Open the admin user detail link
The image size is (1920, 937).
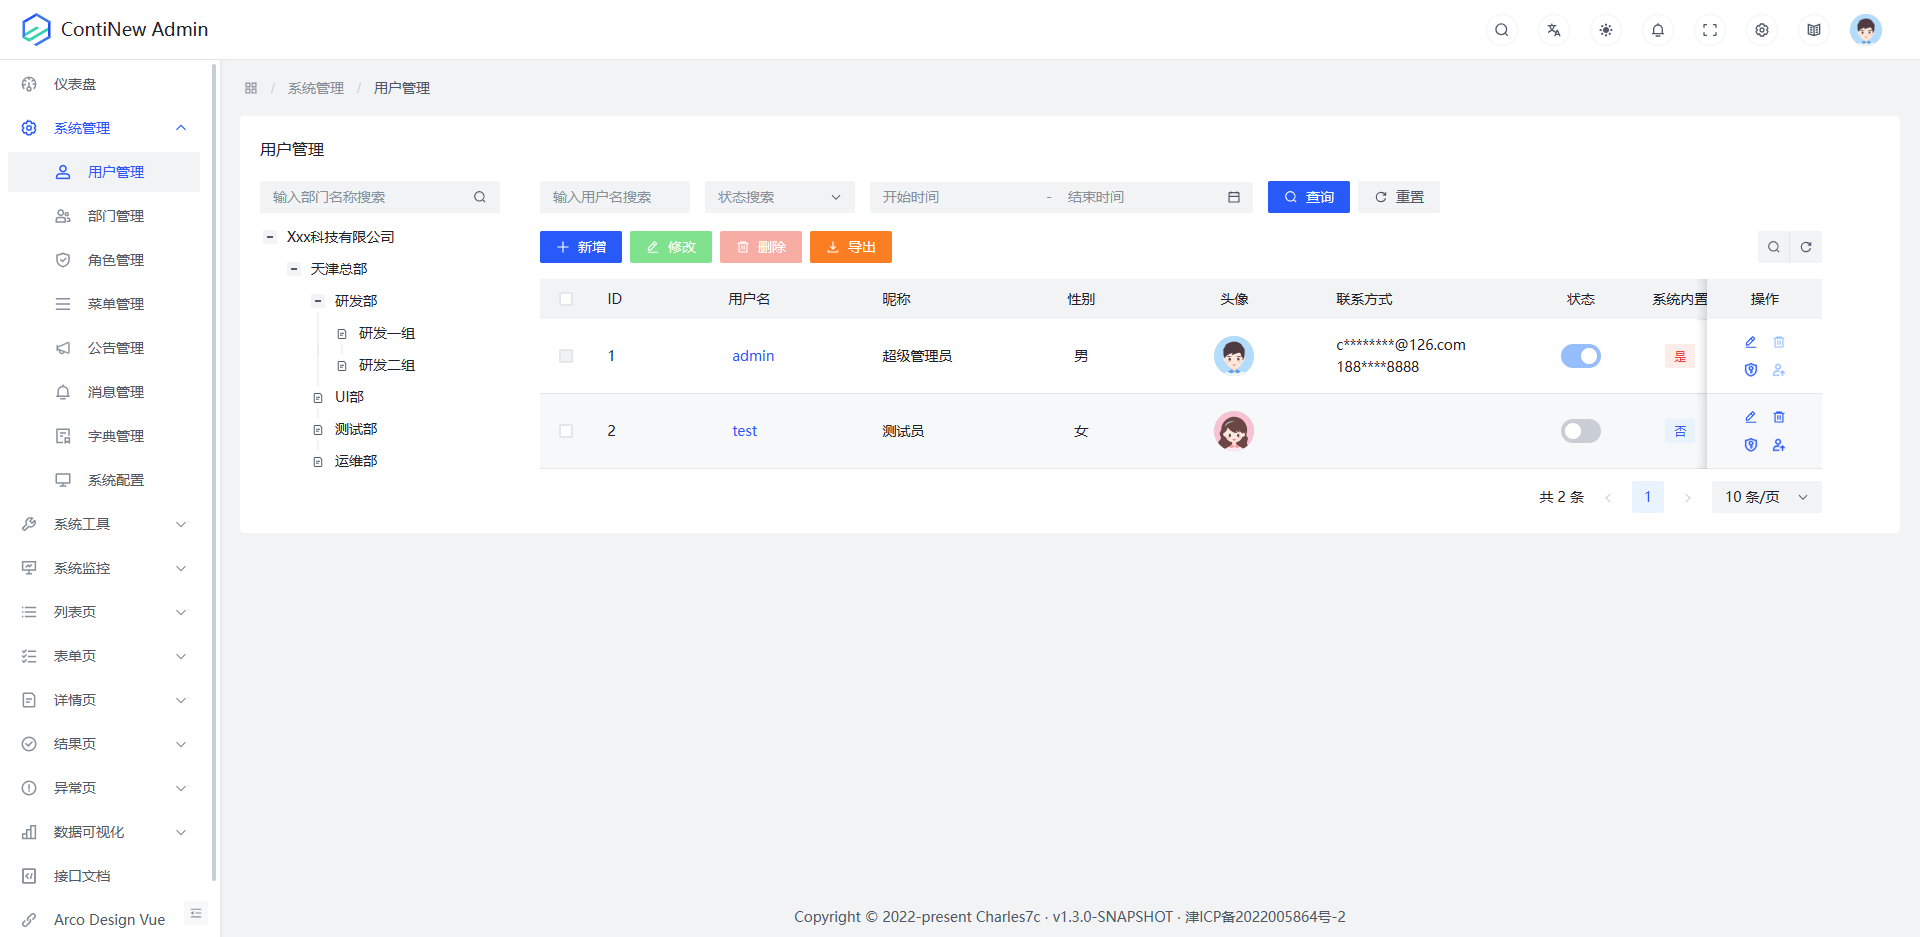pyautogui.click(x=752, y=355)
